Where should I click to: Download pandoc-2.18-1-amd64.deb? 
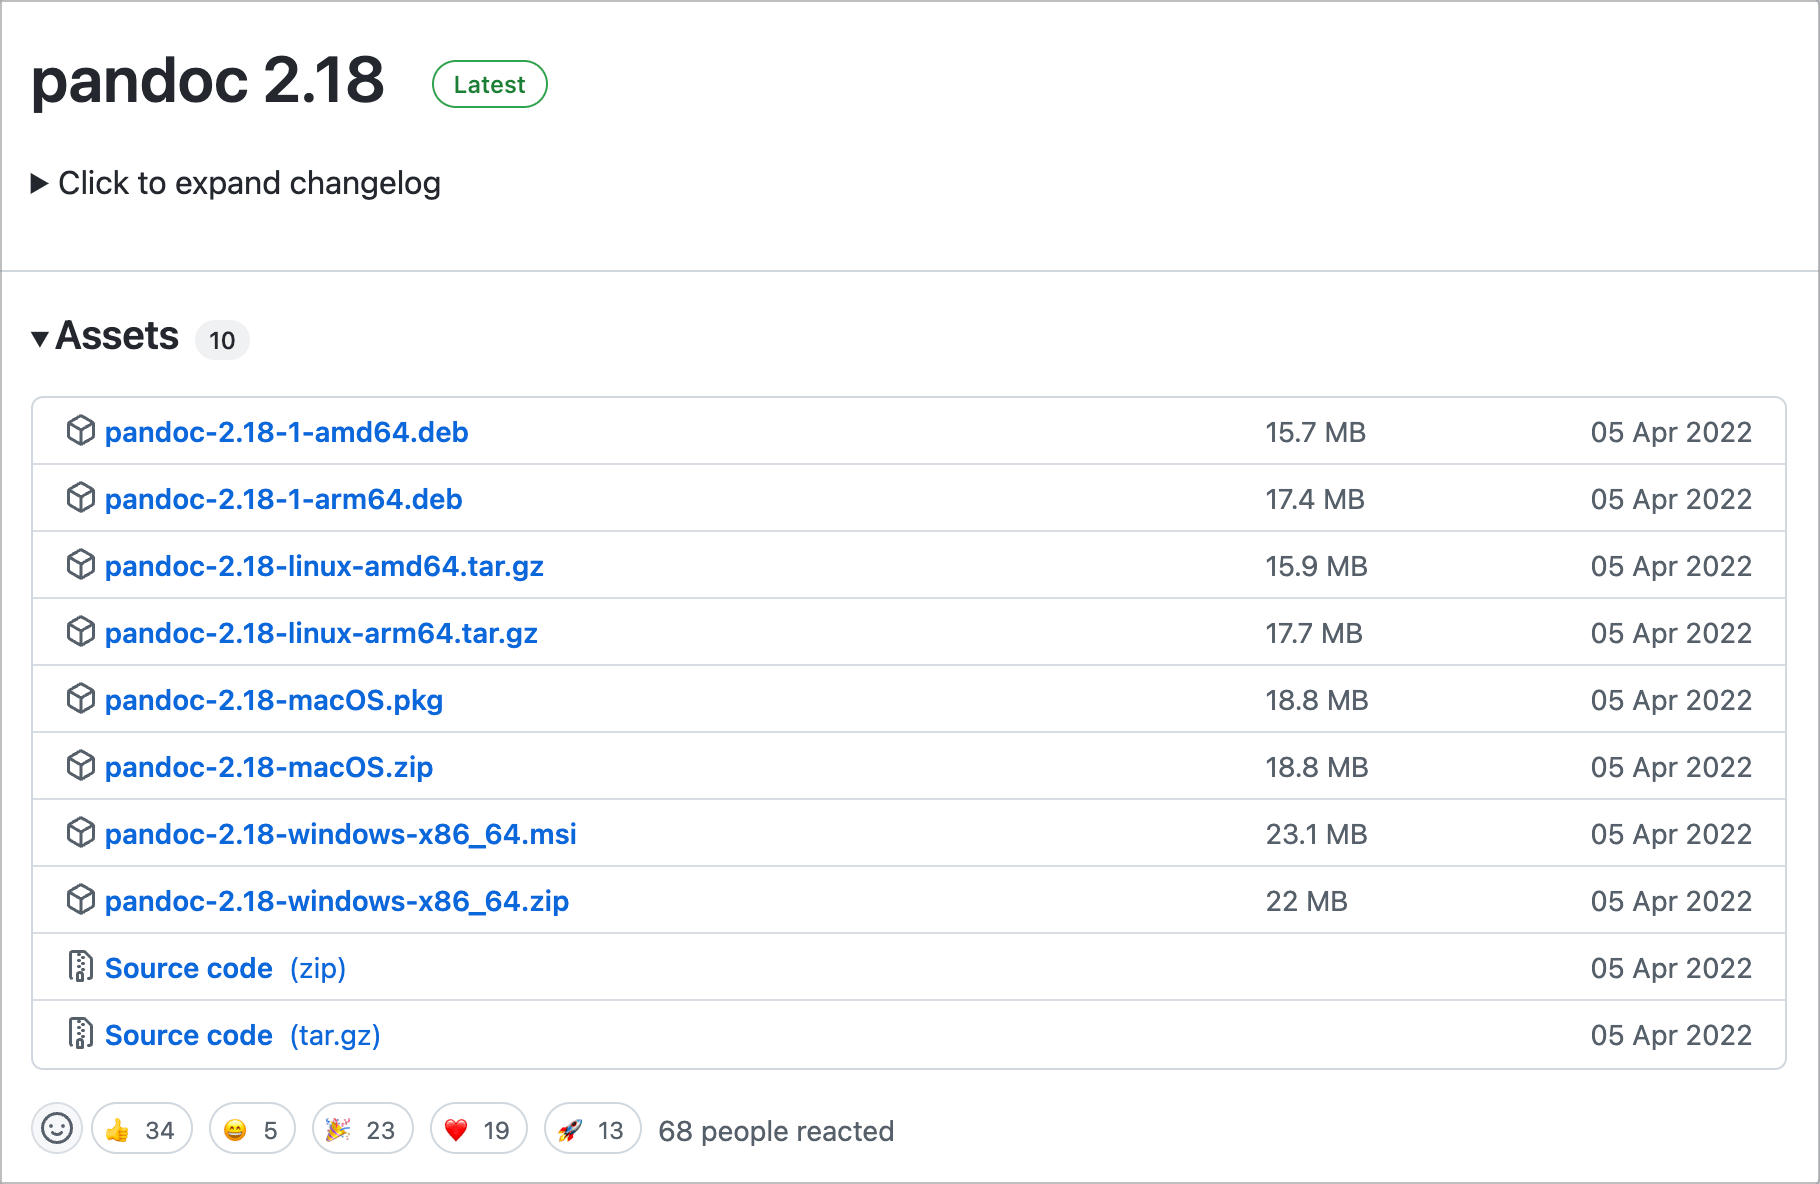[x=287, y=432]
